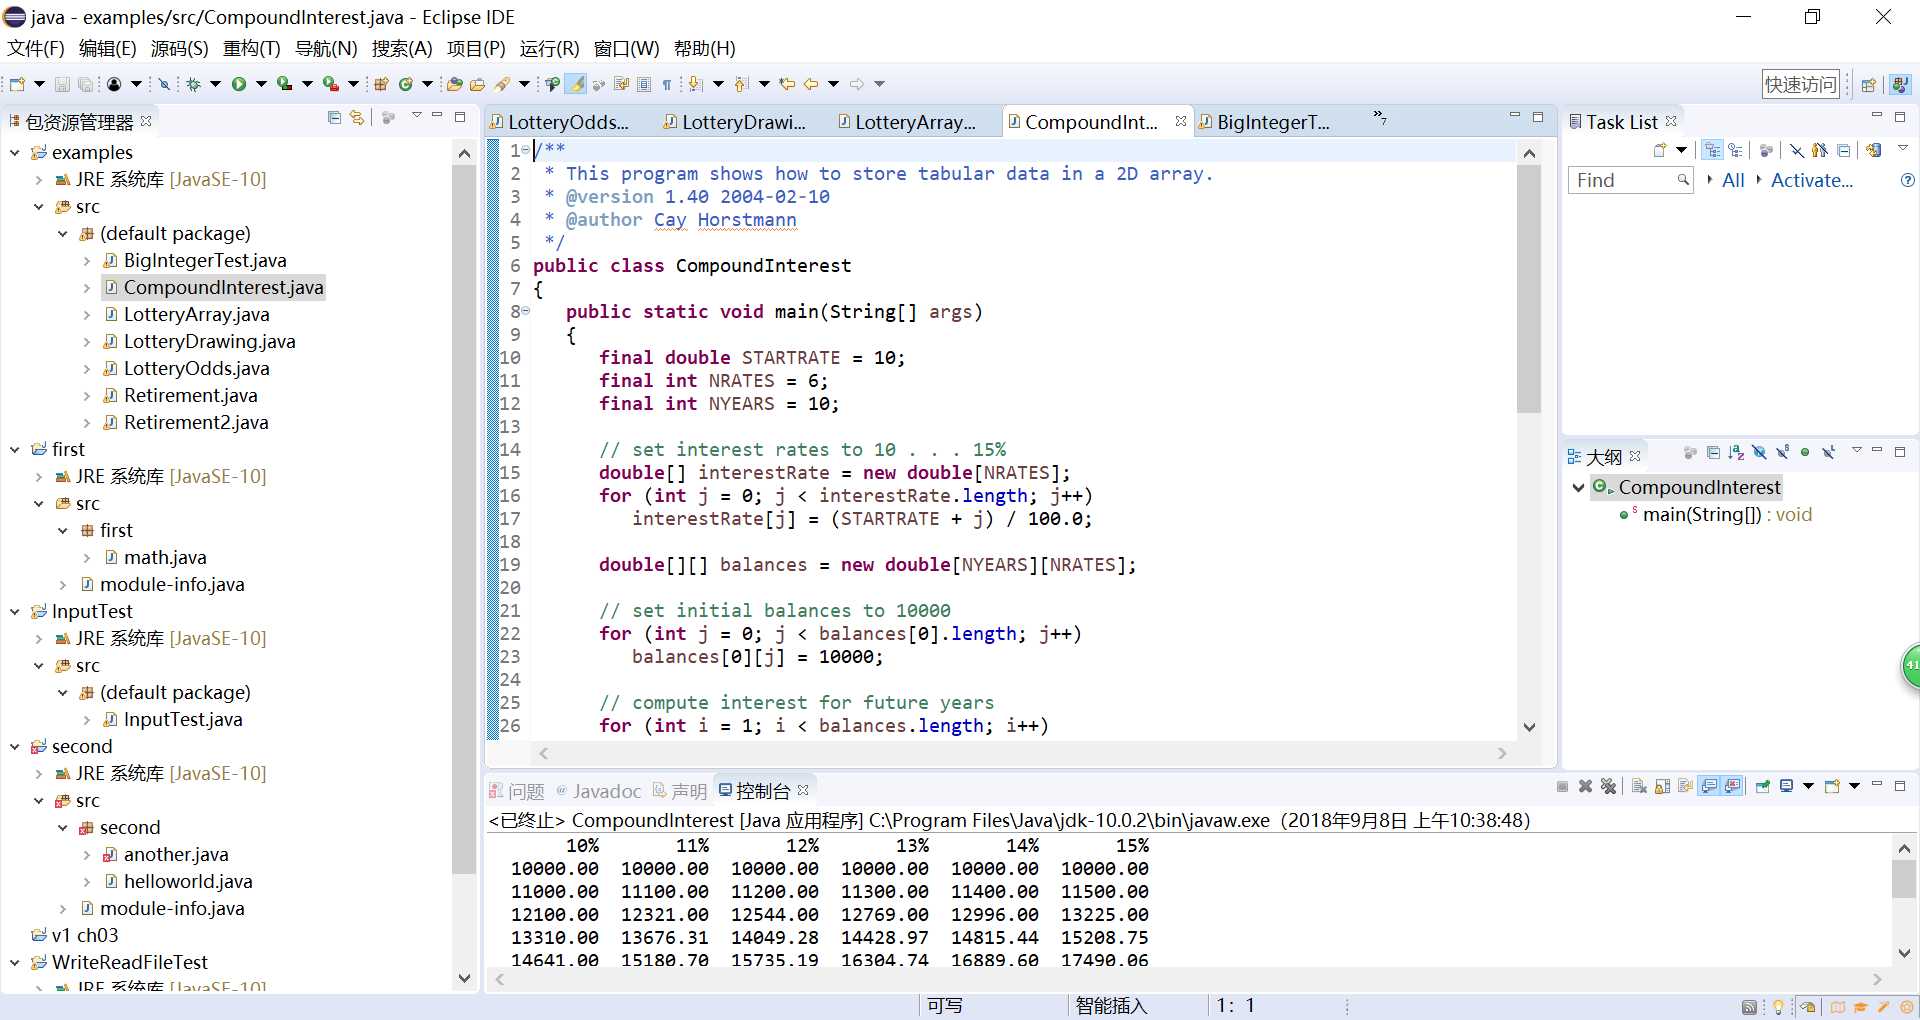The image size is (1920, 1020).
Task: Open the 运行(R) menu
Action: pyautogui.click(x=549, y=49)
